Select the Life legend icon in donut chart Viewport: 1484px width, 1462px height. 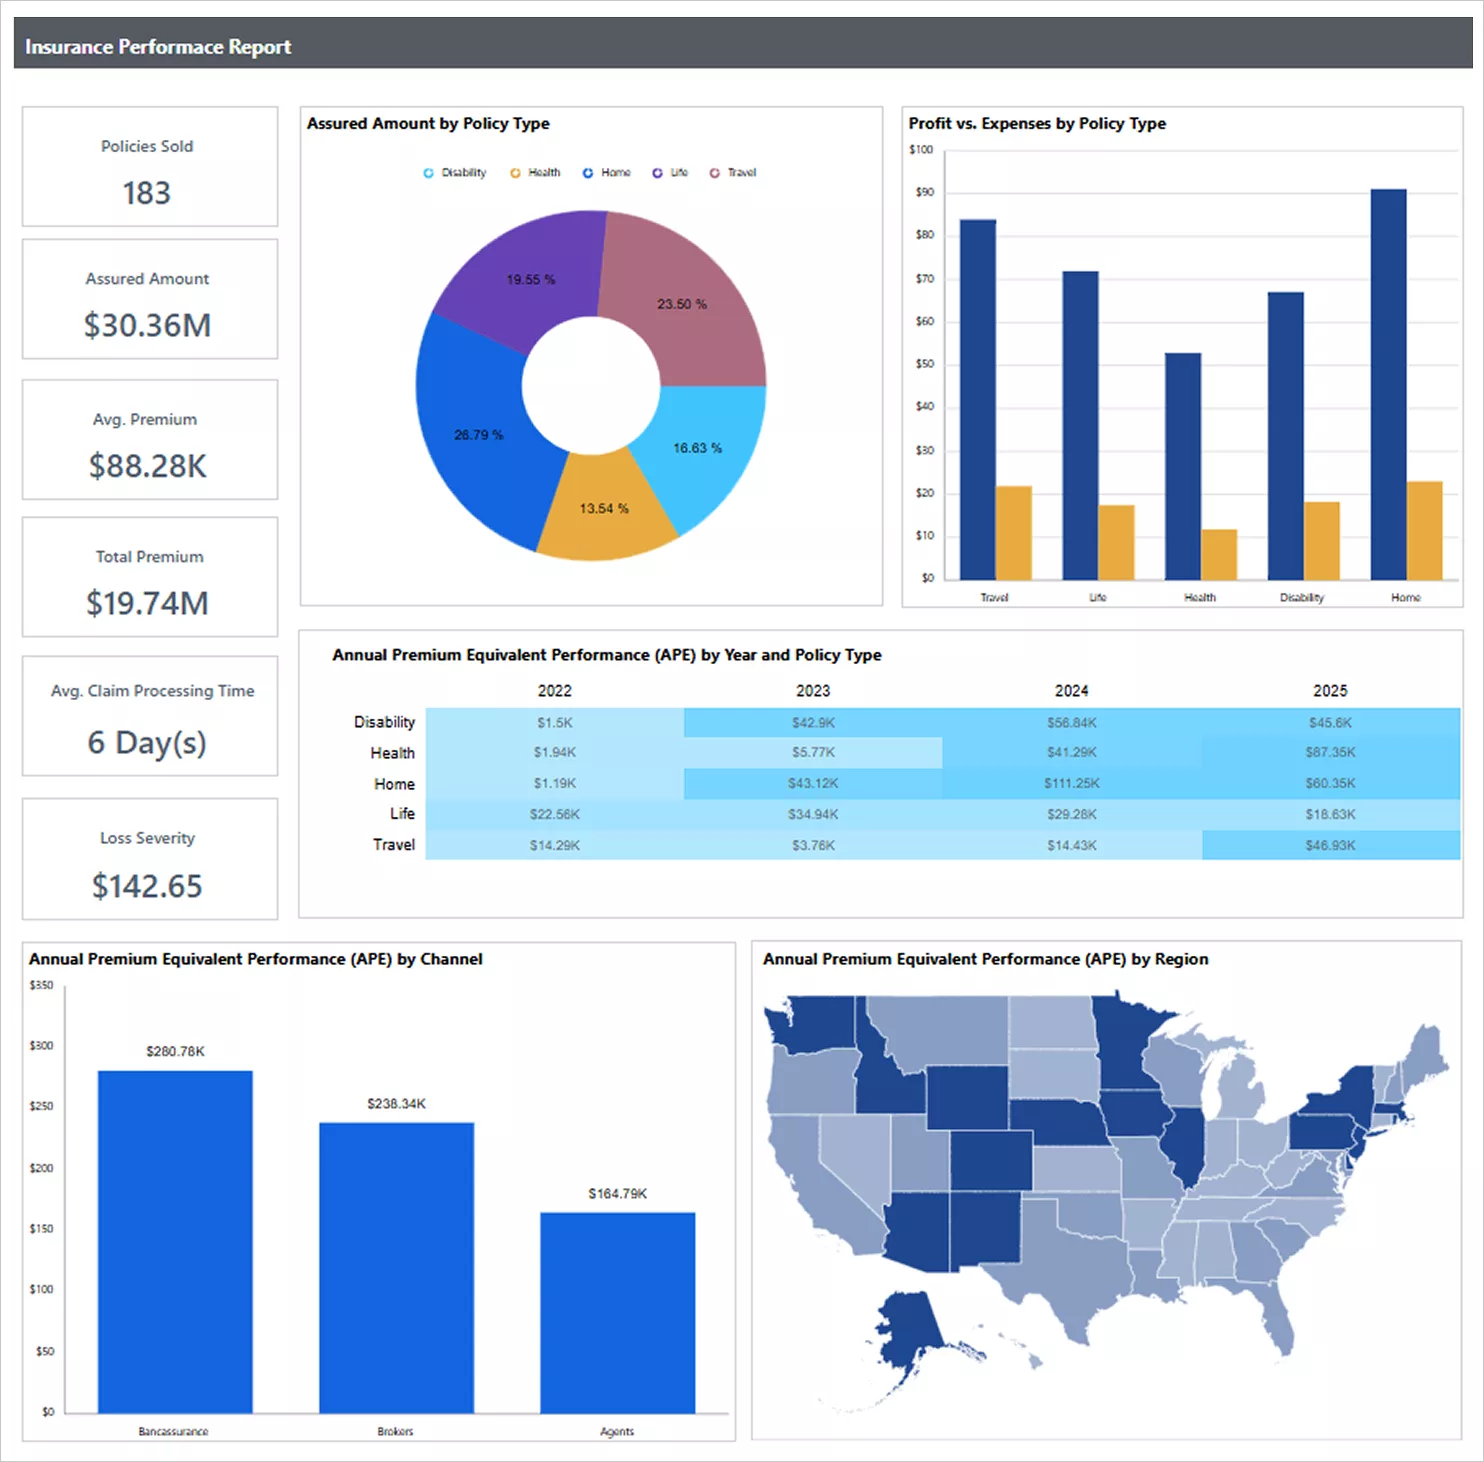coord(656,172)
